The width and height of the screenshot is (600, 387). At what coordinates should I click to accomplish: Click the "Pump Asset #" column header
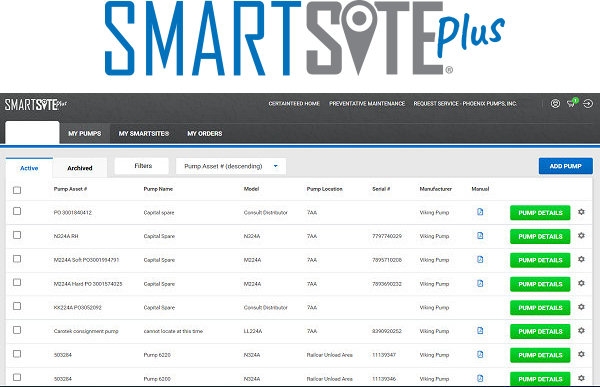(70, 189)
